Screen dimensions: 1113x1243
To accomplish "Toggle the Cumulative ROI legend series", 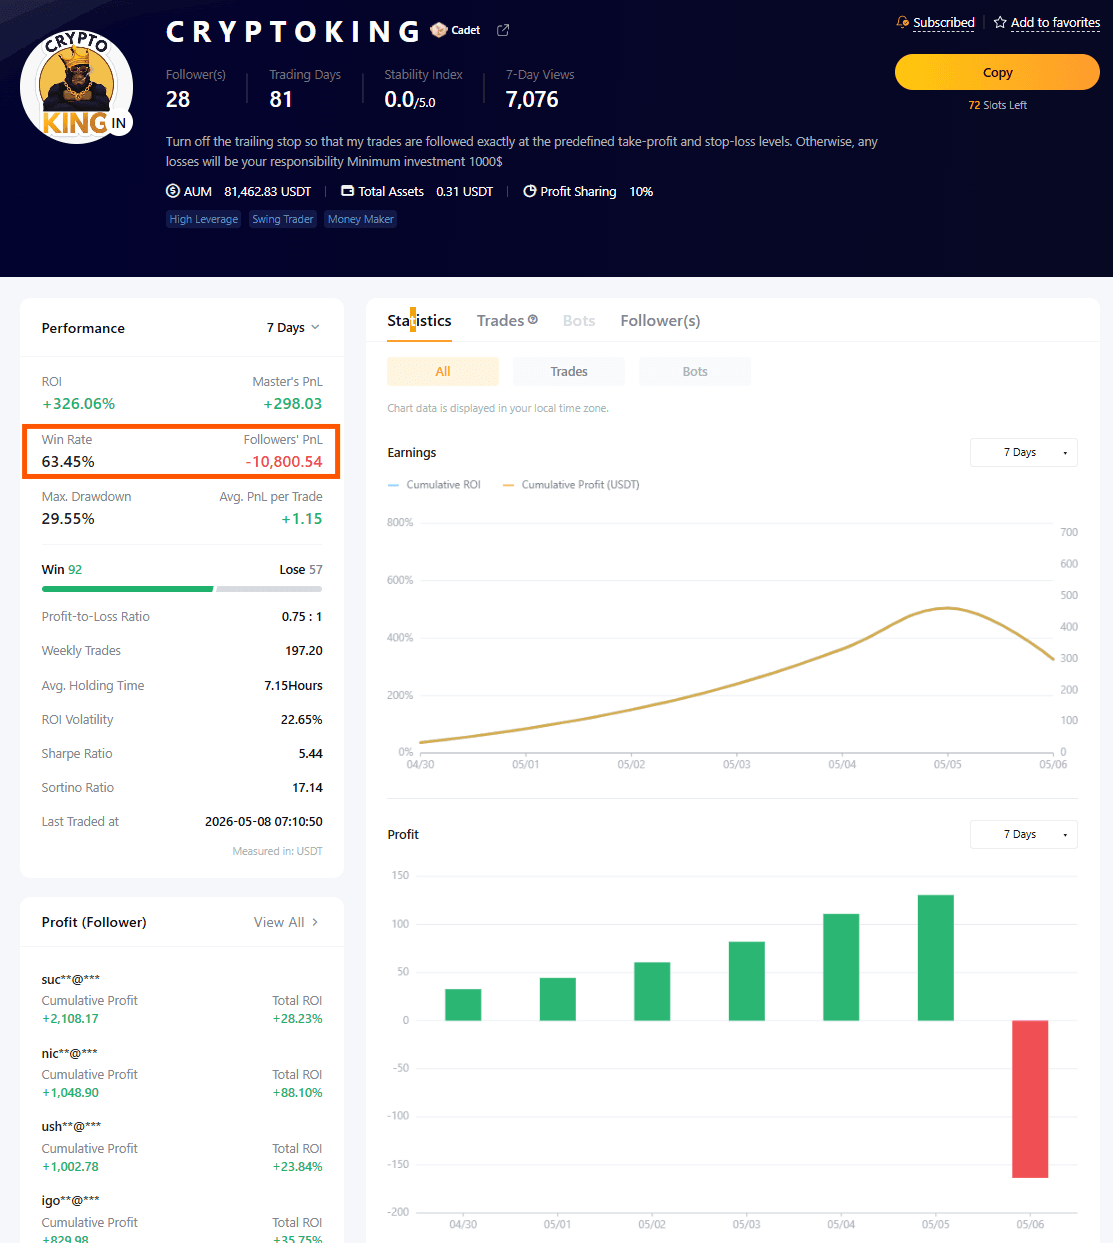I will tap(434, 484).
